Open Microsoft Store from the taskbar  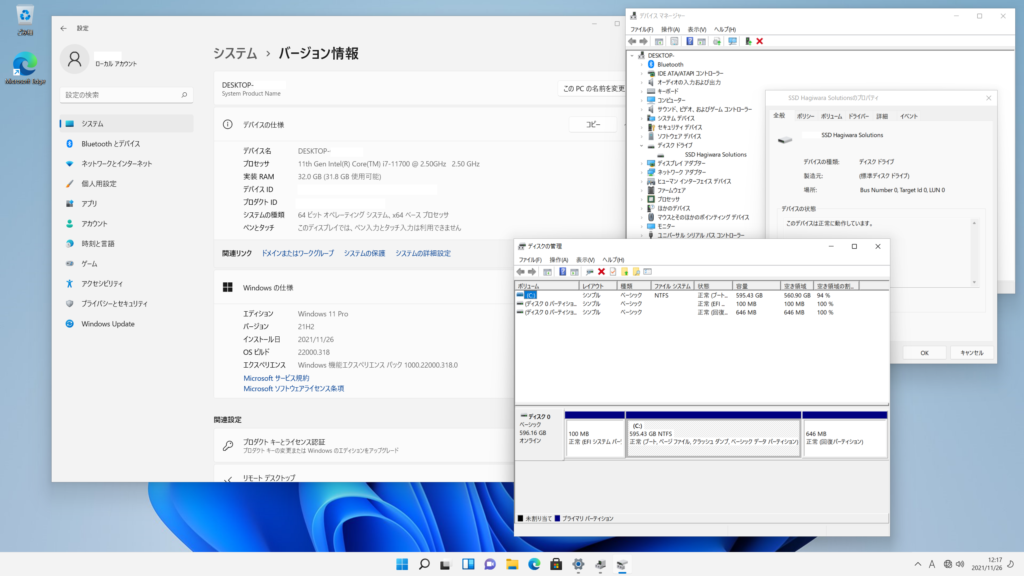click(x=556, y=564)
